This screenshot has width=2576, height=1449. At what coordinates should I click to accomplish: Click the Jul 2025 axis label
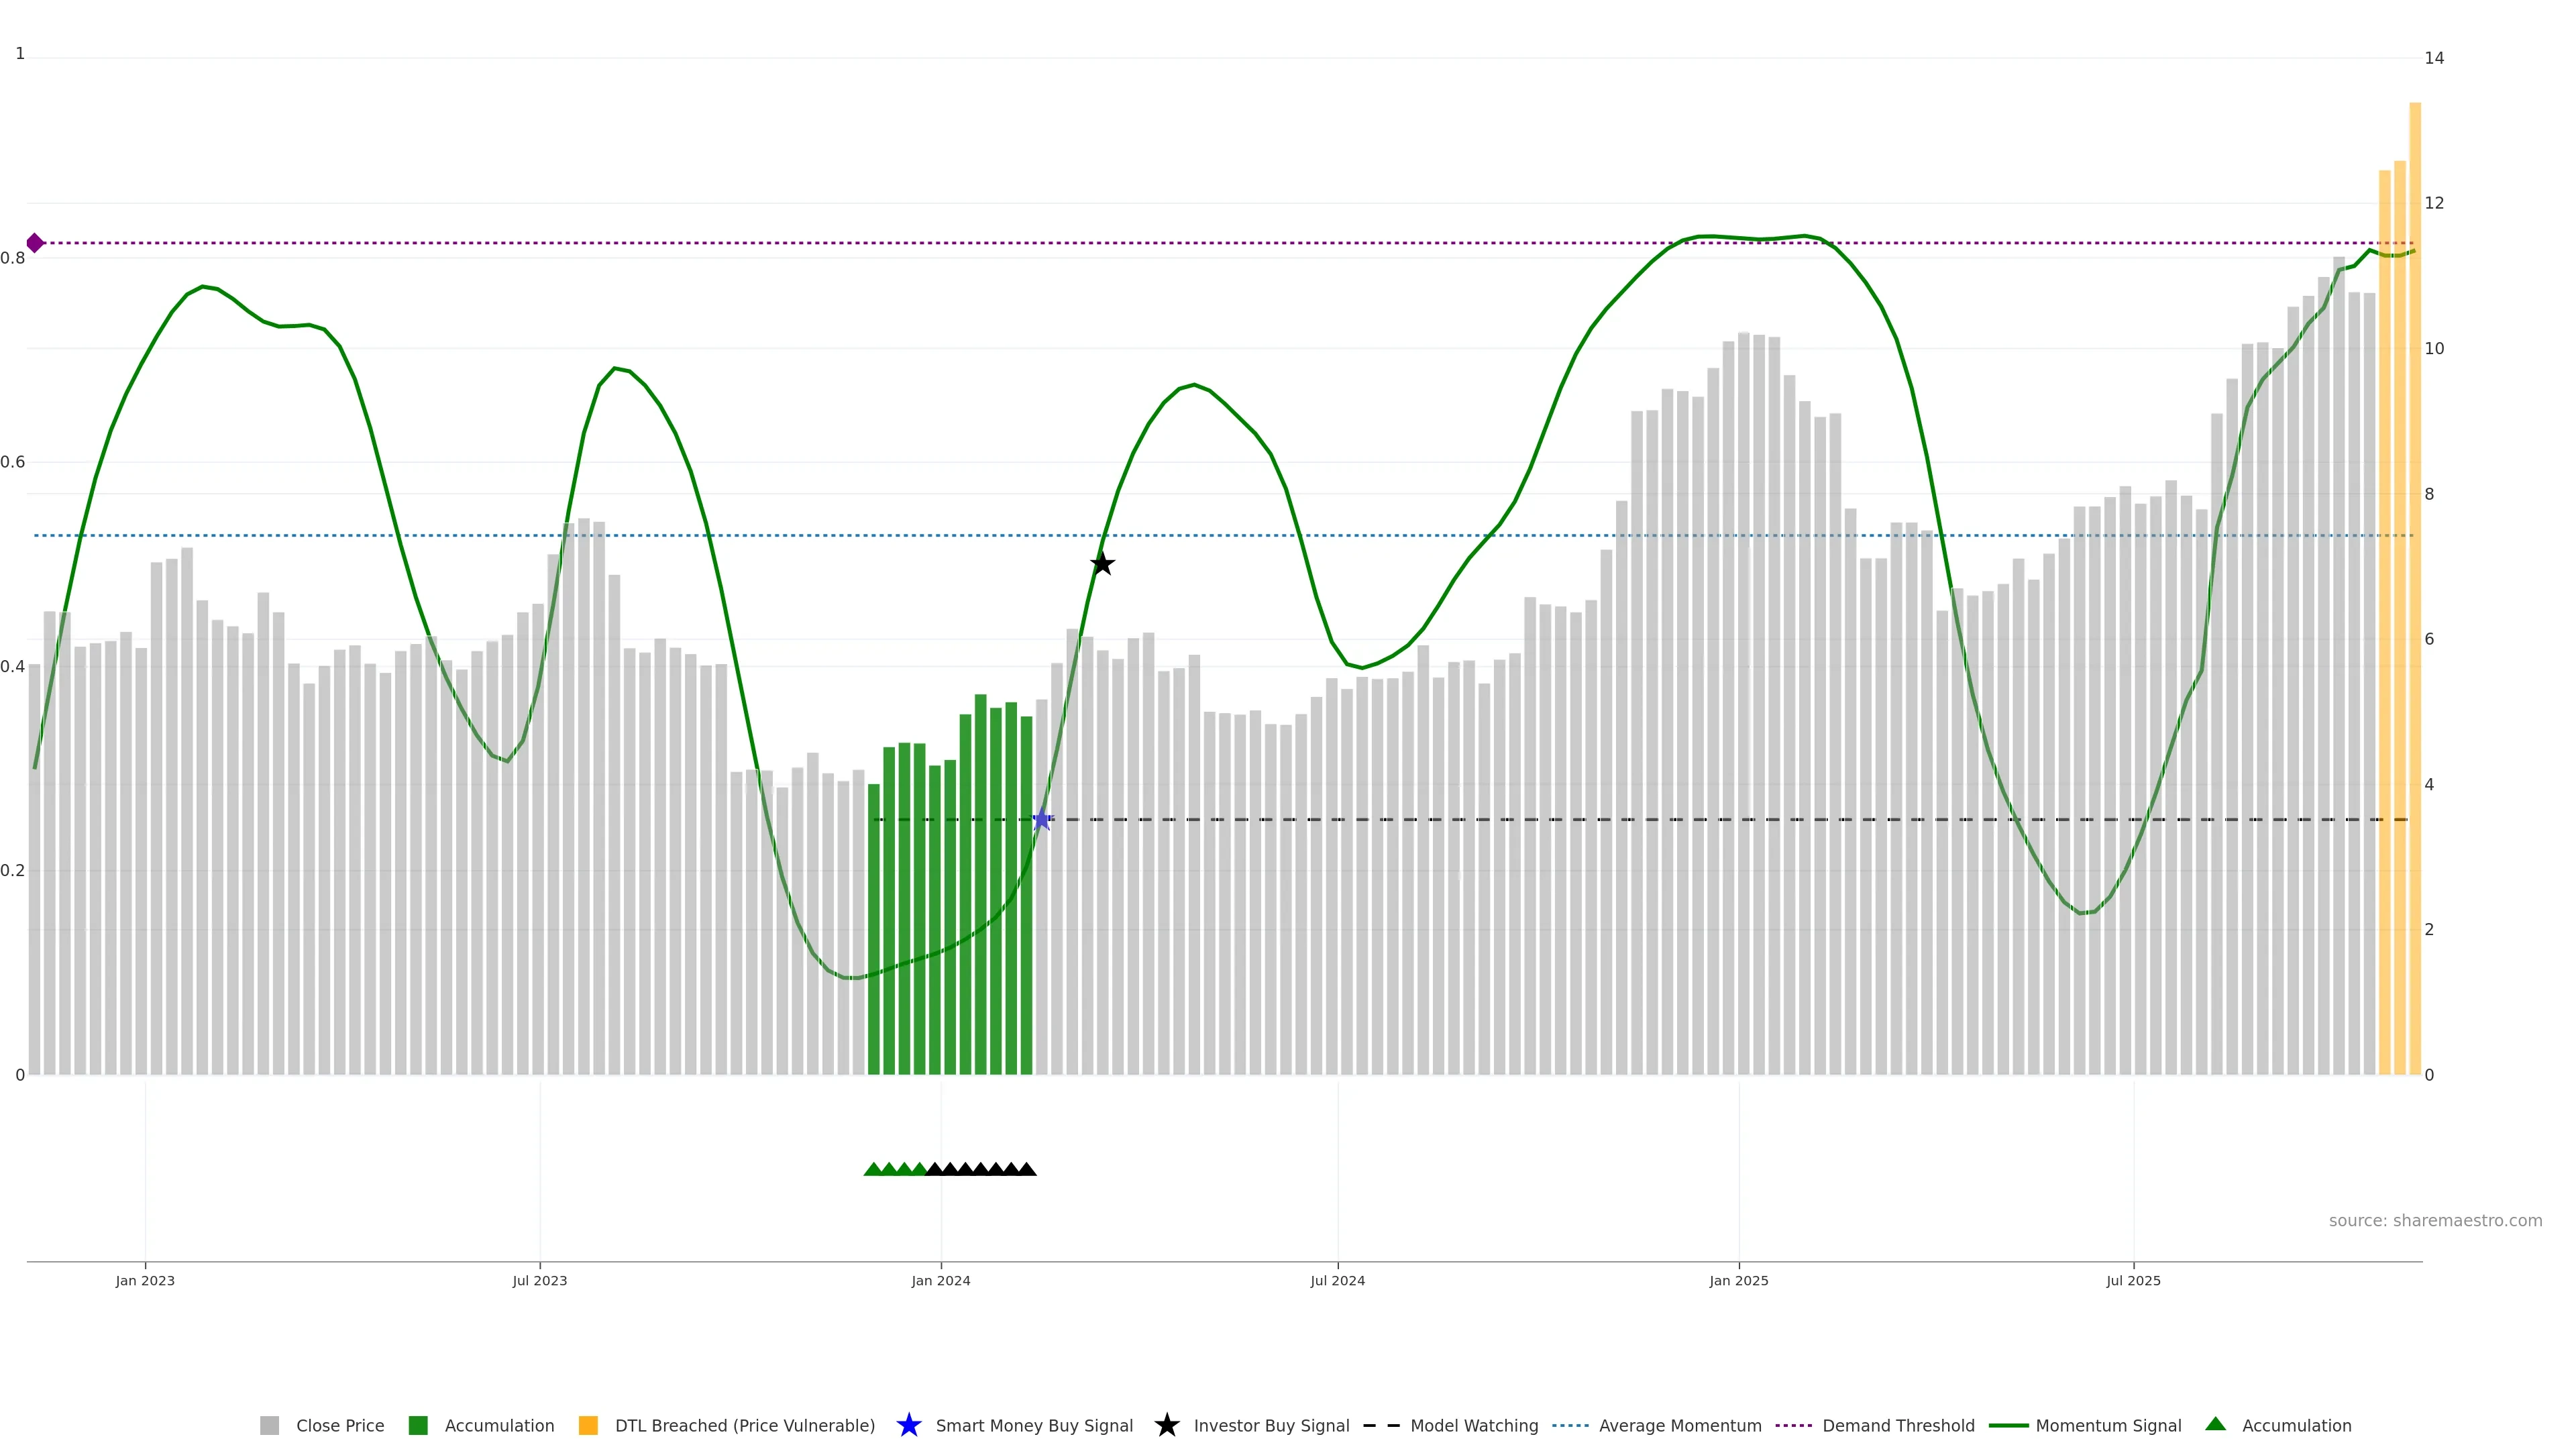(x=2133, y=1281)
